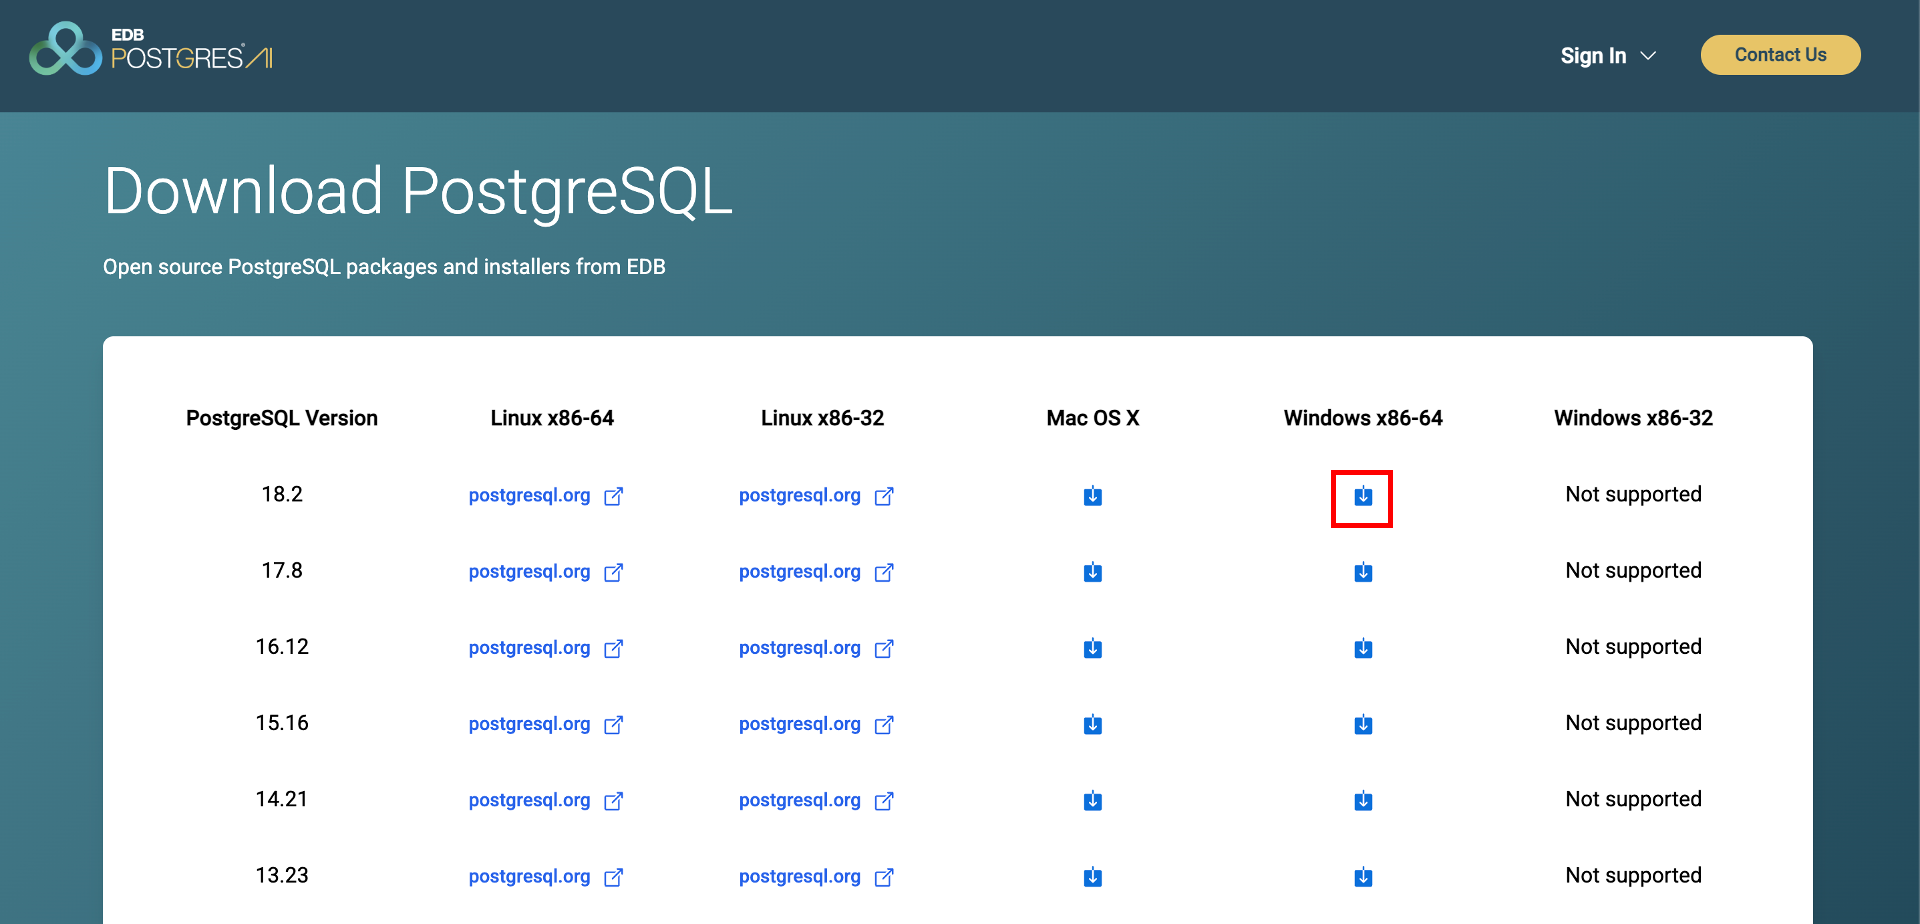Click the Download PostgreSQL heading
The height and width of the screenshot is (924, 1920).
point(418,191)
